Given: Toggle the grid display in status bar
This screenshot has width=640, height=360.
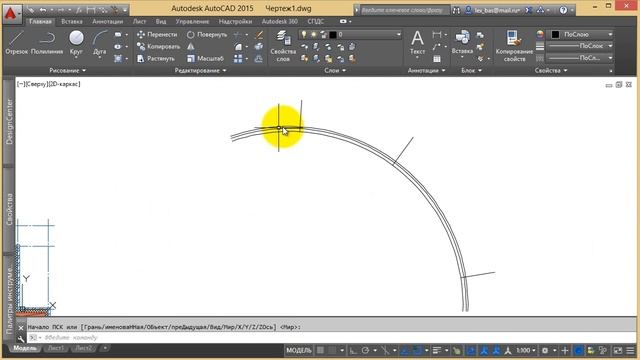Looking at the screenshot, I should [x=320, y=350].
